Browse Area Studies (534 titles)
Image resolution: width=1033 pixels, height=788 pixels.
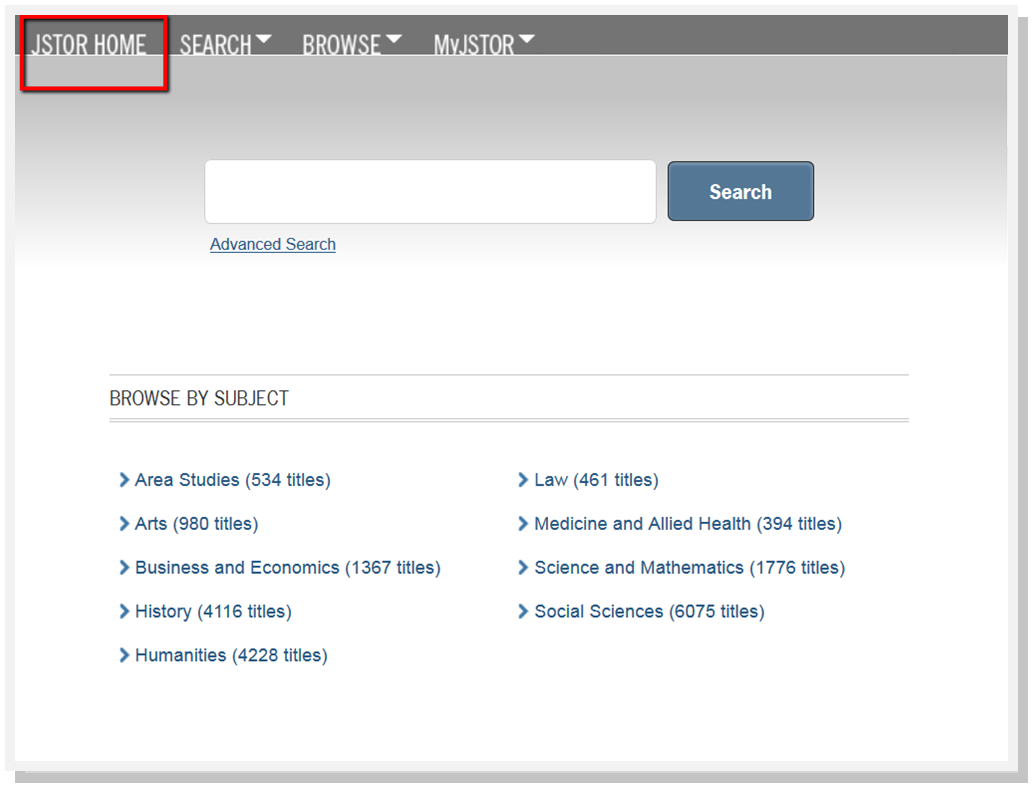point(232,480)
